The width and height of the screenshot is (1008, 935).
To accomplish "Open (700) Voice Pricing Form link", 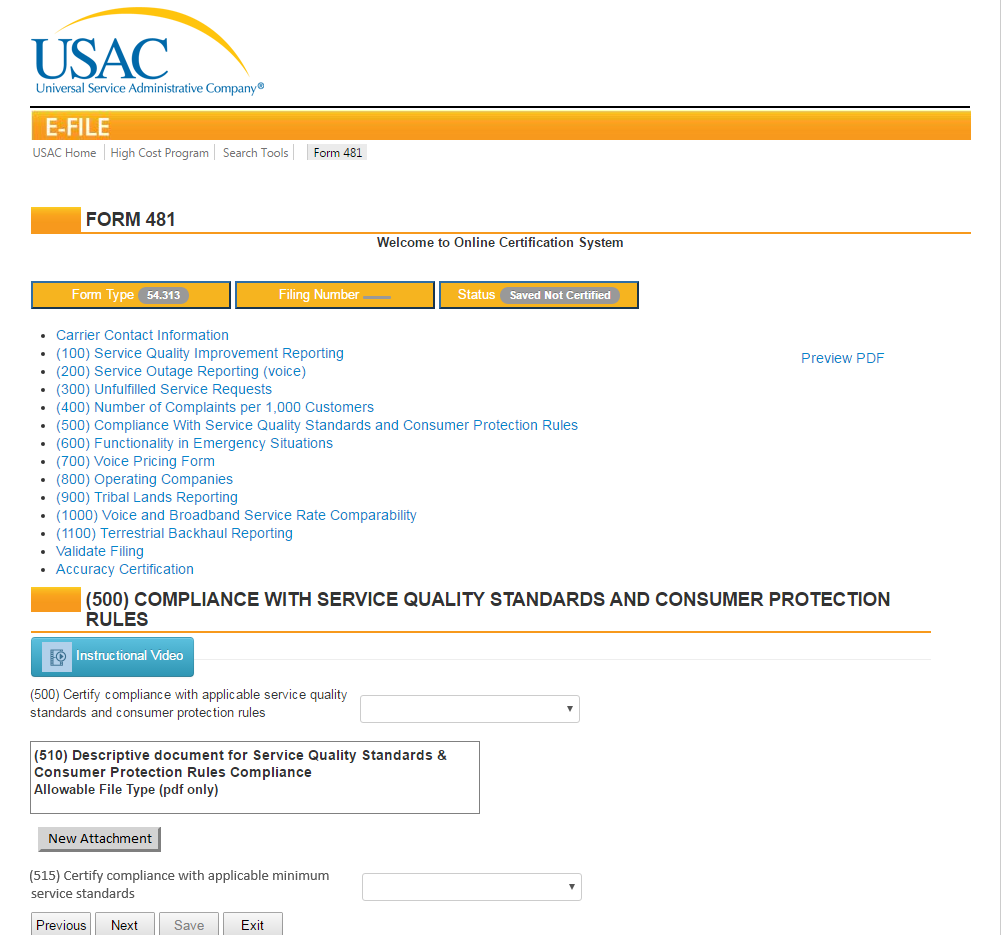I will coord(135,461).
